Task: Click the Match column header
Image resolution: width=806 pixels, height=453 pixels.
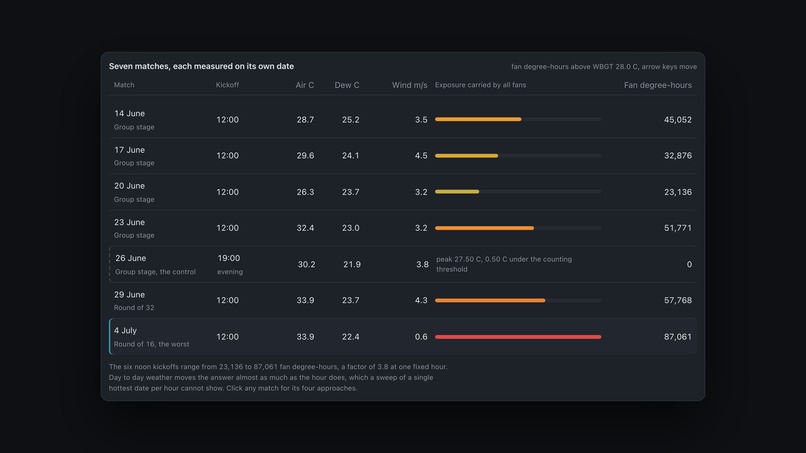Action: tap(124, 85)
